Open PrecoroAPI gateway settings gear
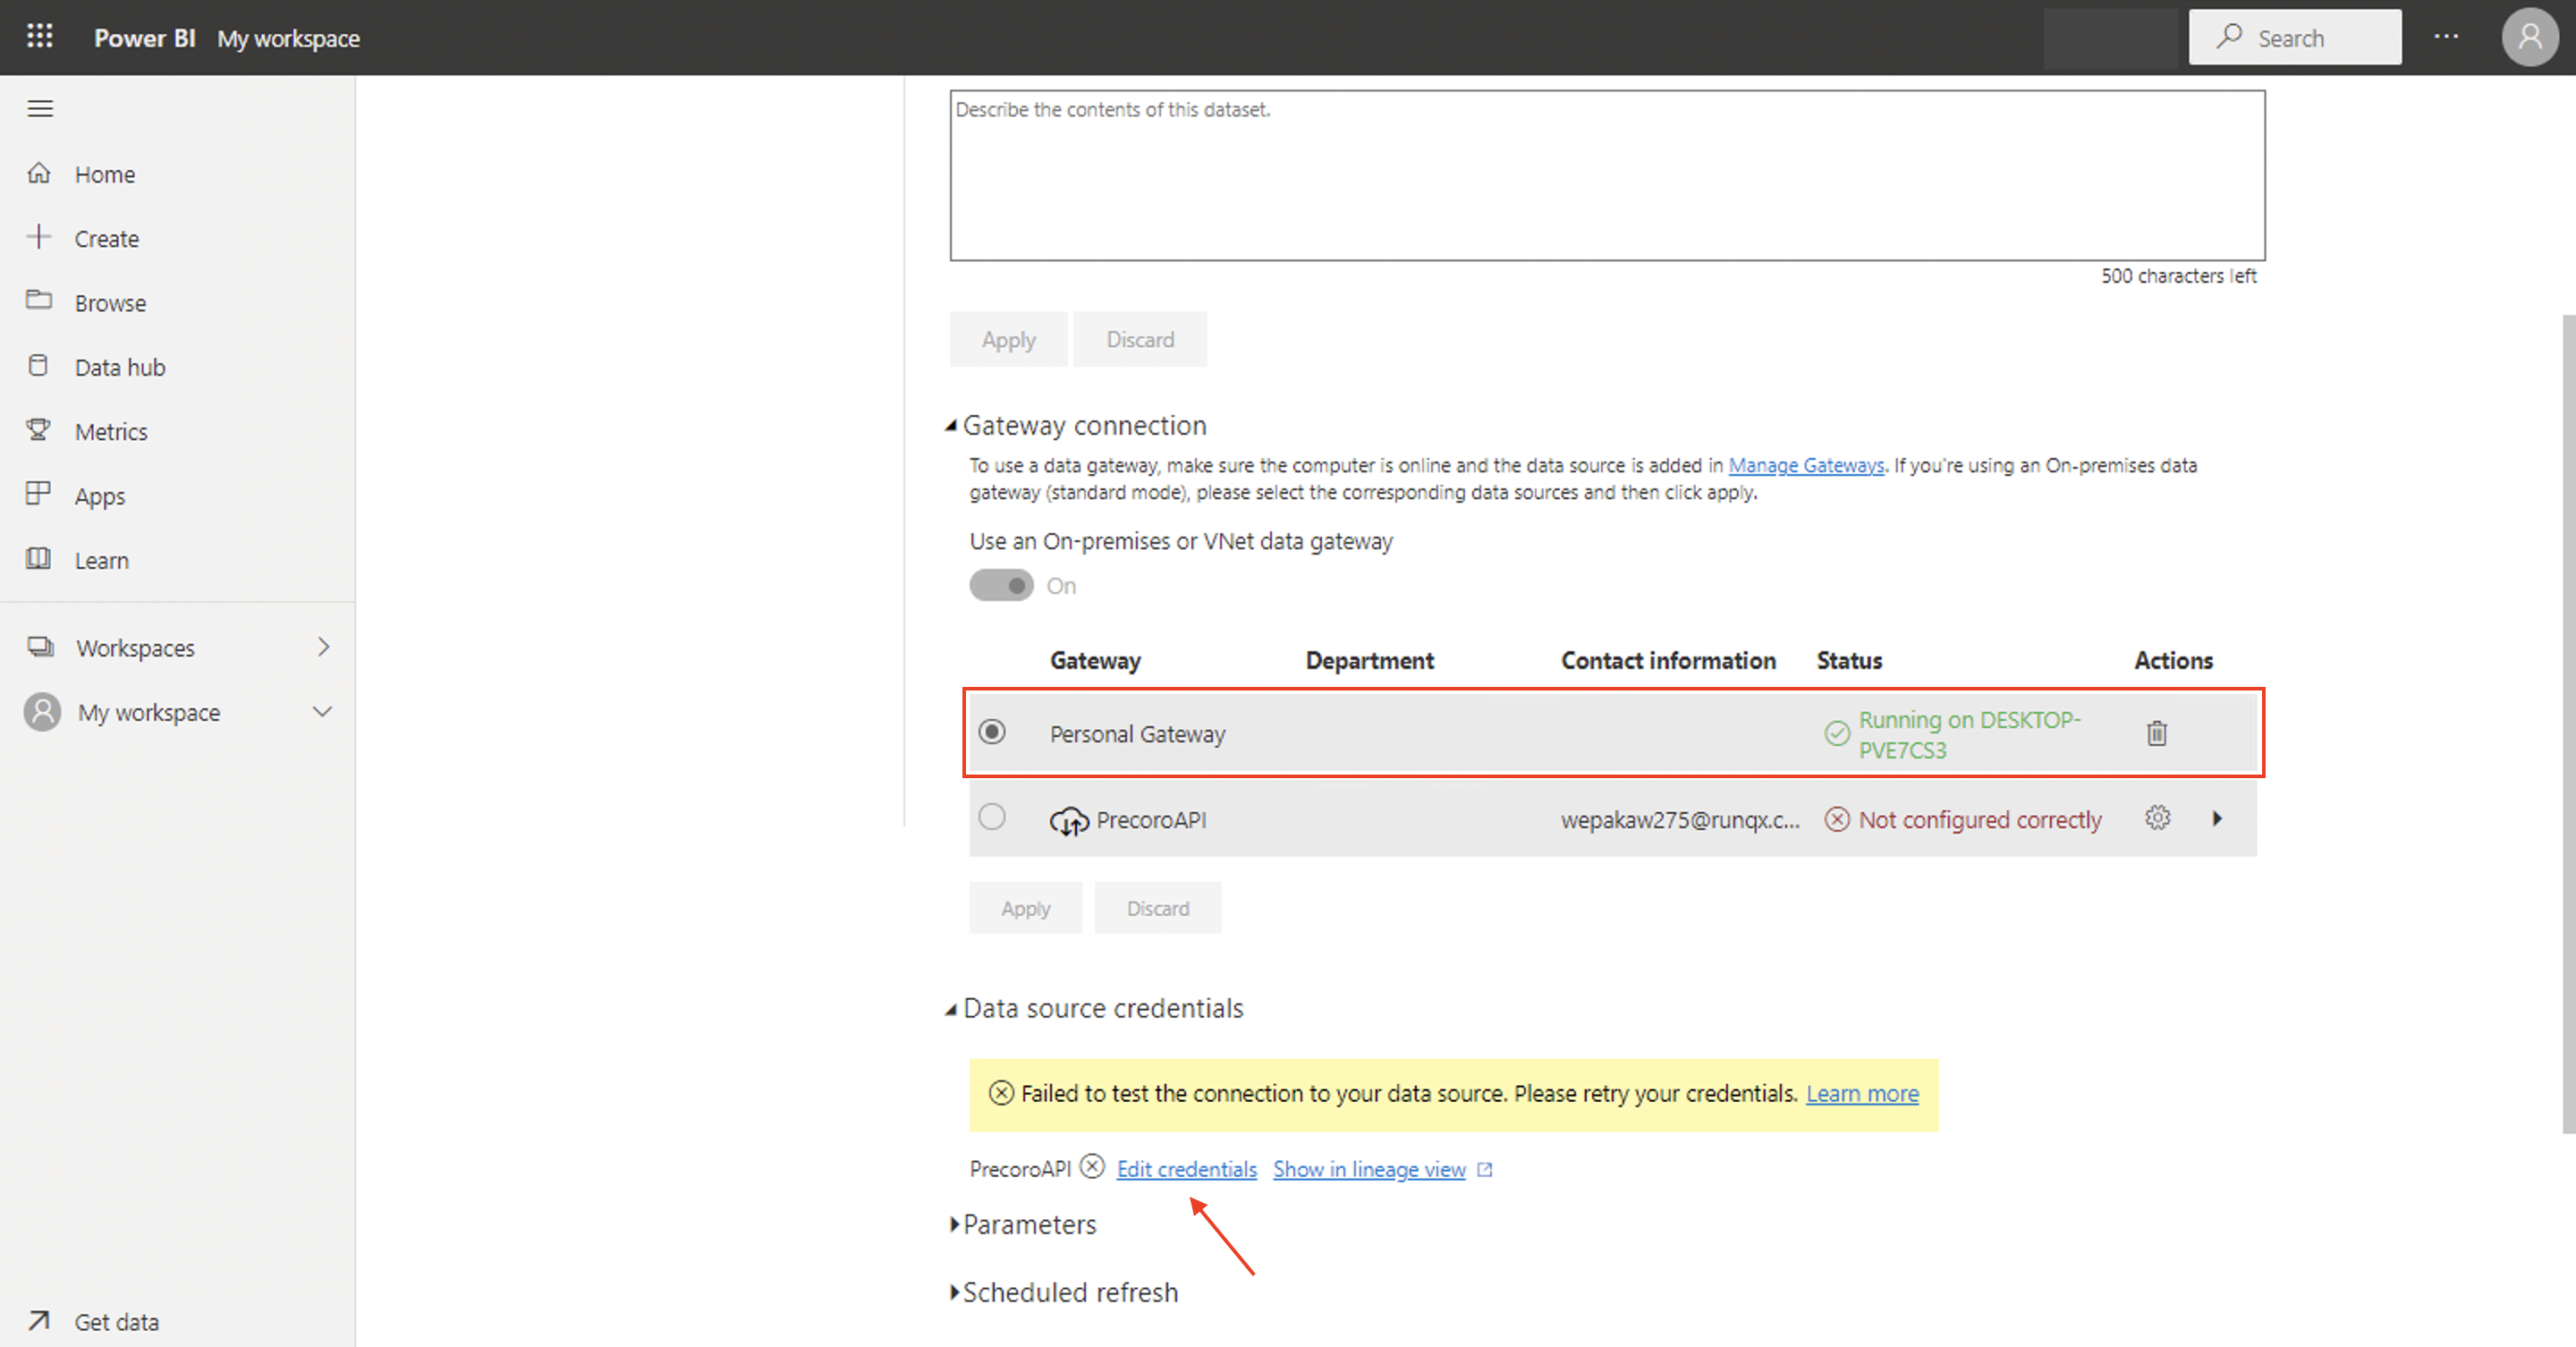The width and height of the screenshot is (2576, 1347). [2158, 818]
